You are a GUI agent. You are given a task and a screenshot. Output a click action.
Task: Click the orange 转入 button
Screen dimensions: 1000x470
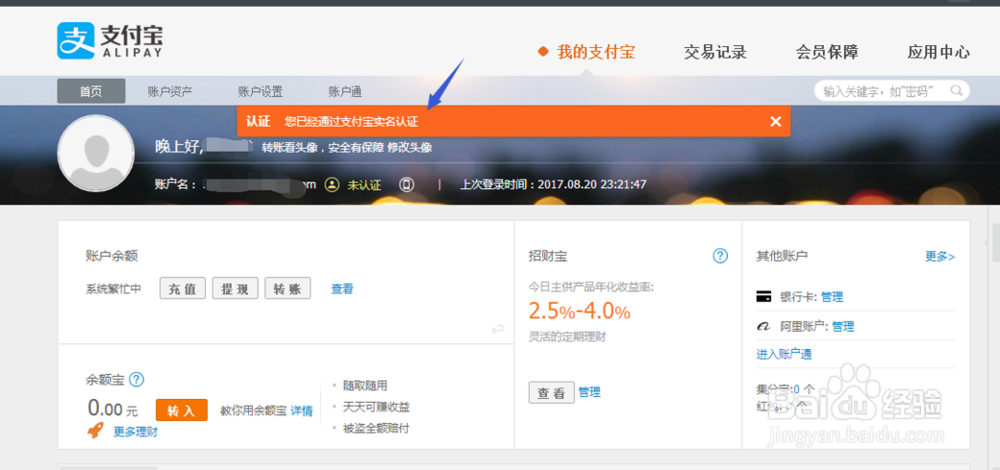pyautogui.click(x=182, y=410)
